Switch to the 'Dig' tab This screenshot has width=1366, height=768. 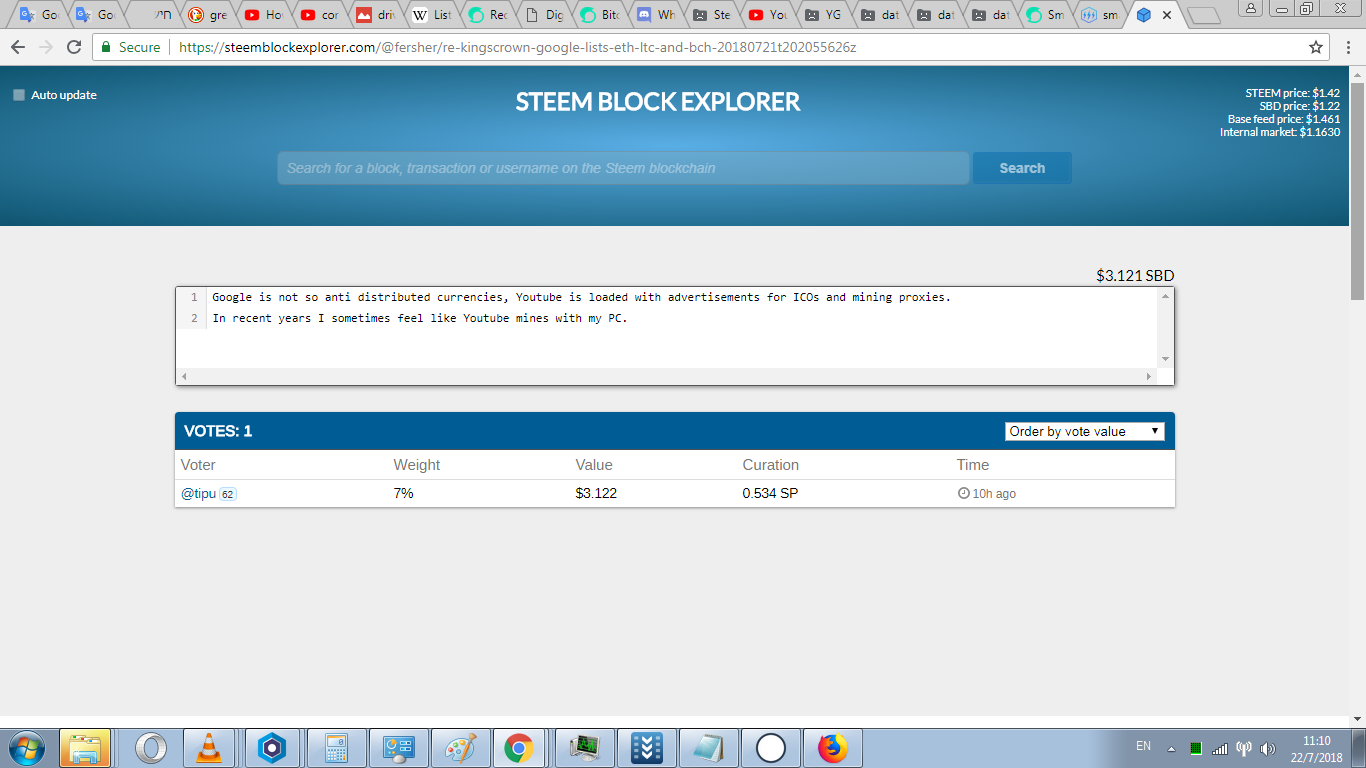tap(545, 15)
